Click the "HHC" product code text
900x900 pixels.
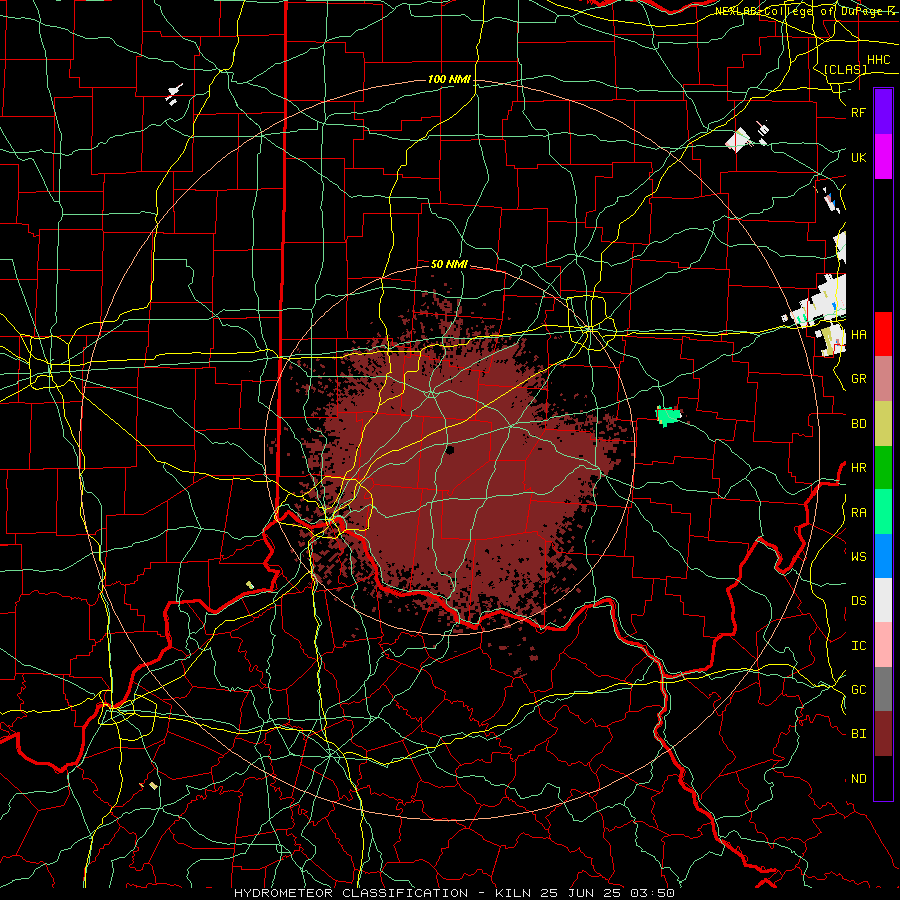(x=878, y=60)
